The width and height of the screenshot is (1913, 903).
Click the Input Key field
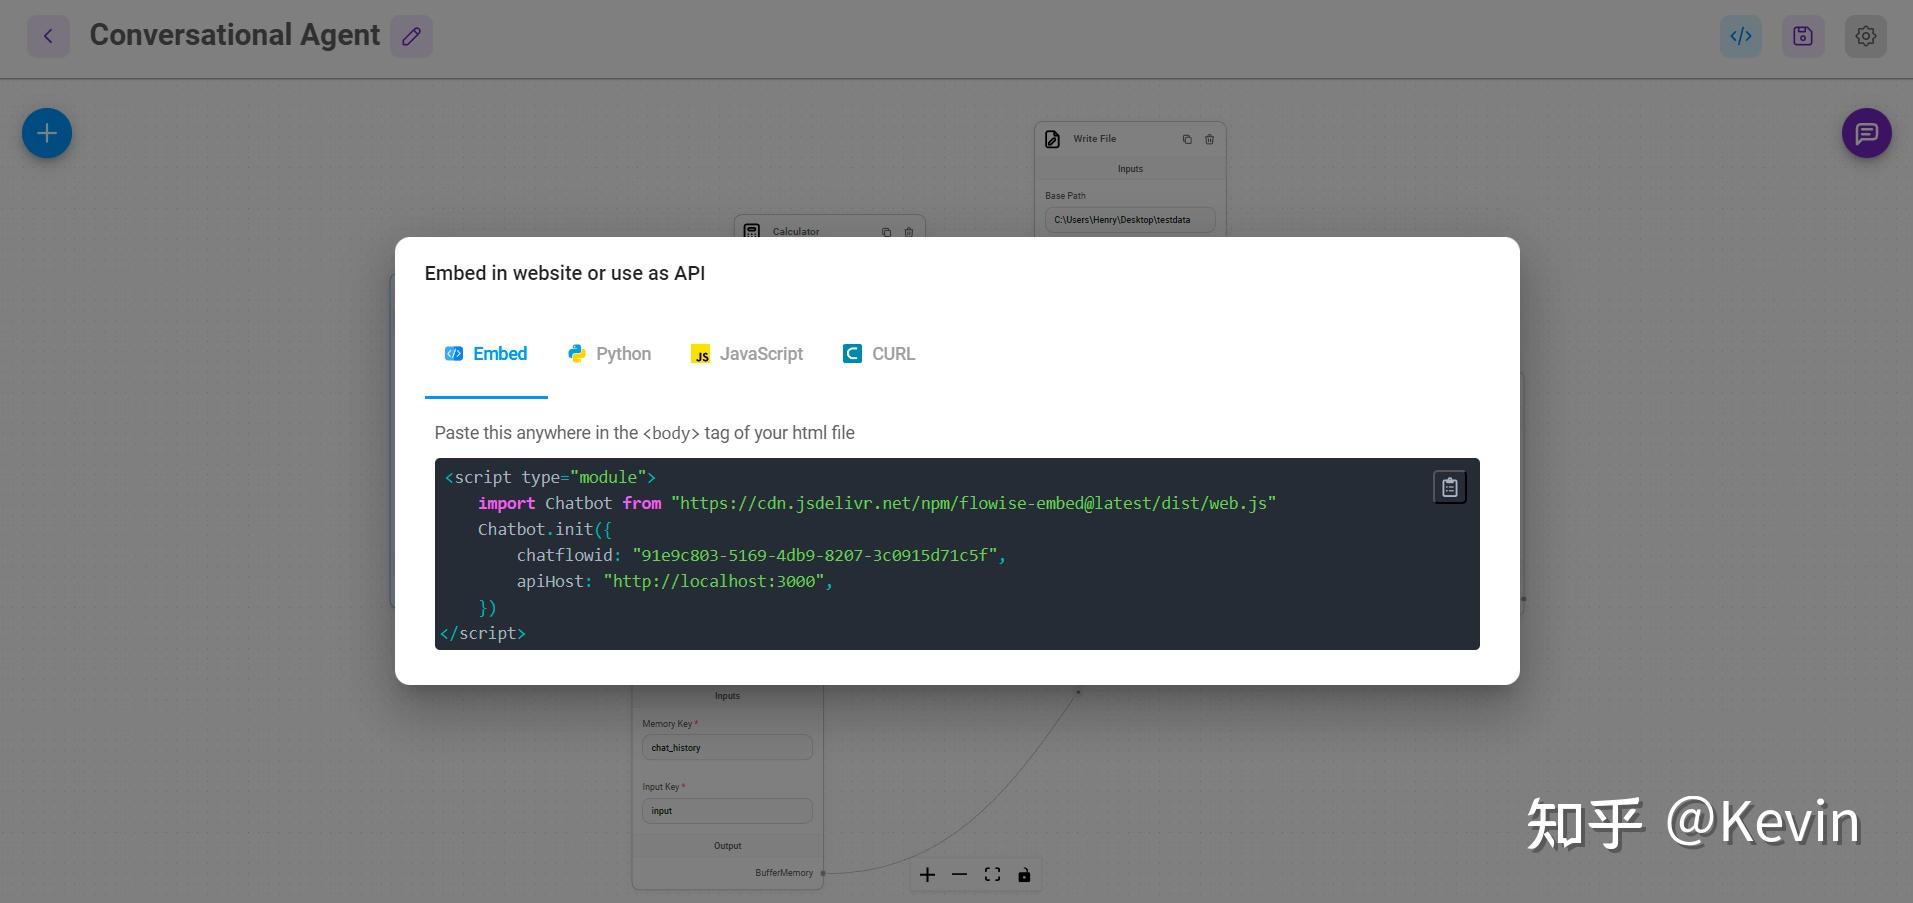point(727,811)
